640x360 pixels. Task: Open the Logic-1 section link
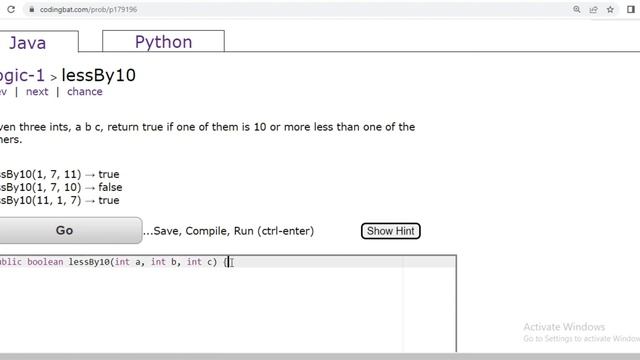(x=22, y=76)
